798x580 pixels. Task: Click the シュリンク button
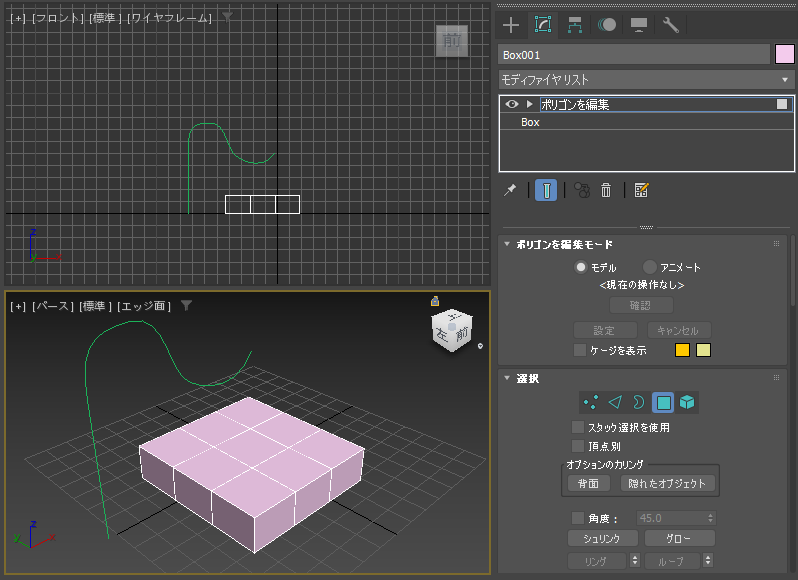(x=603, y=538)
